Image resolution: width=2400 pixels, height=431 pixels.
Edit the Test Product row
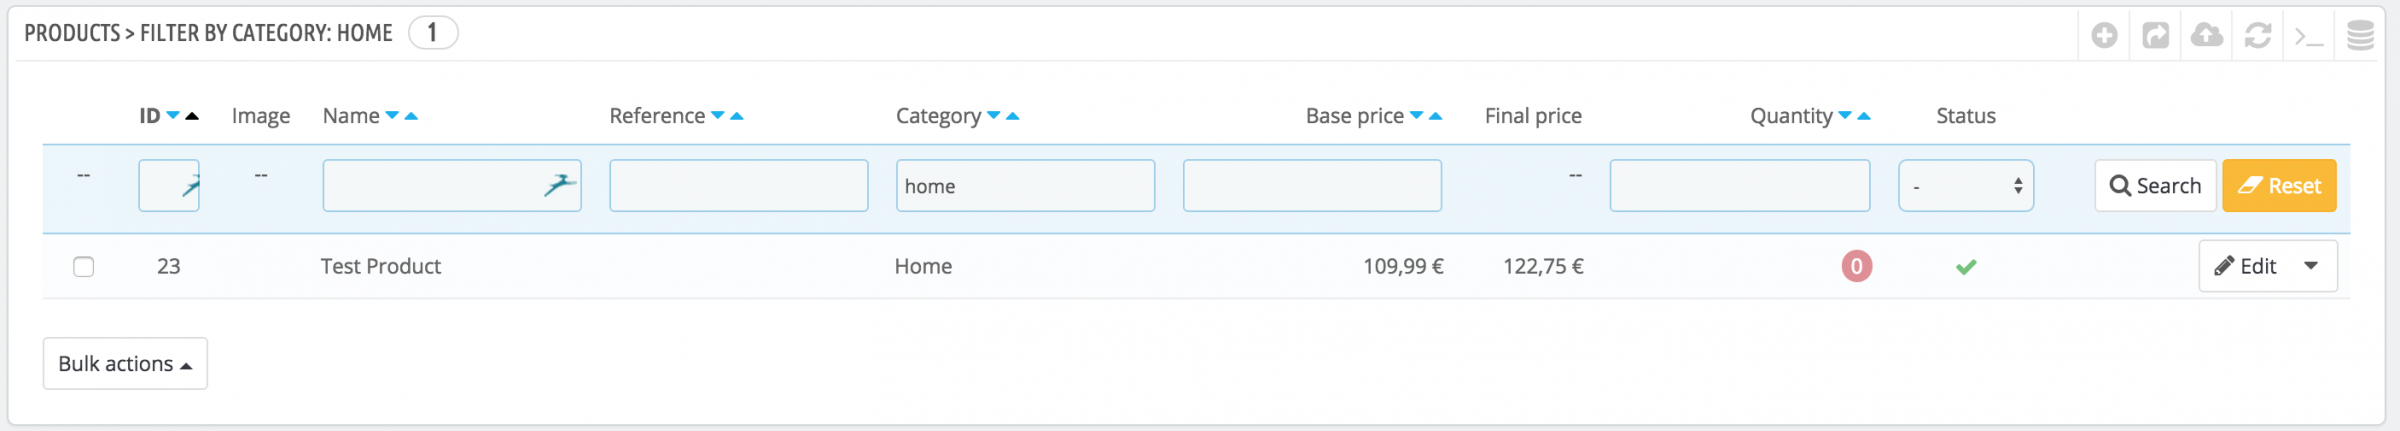(2246, 266)
